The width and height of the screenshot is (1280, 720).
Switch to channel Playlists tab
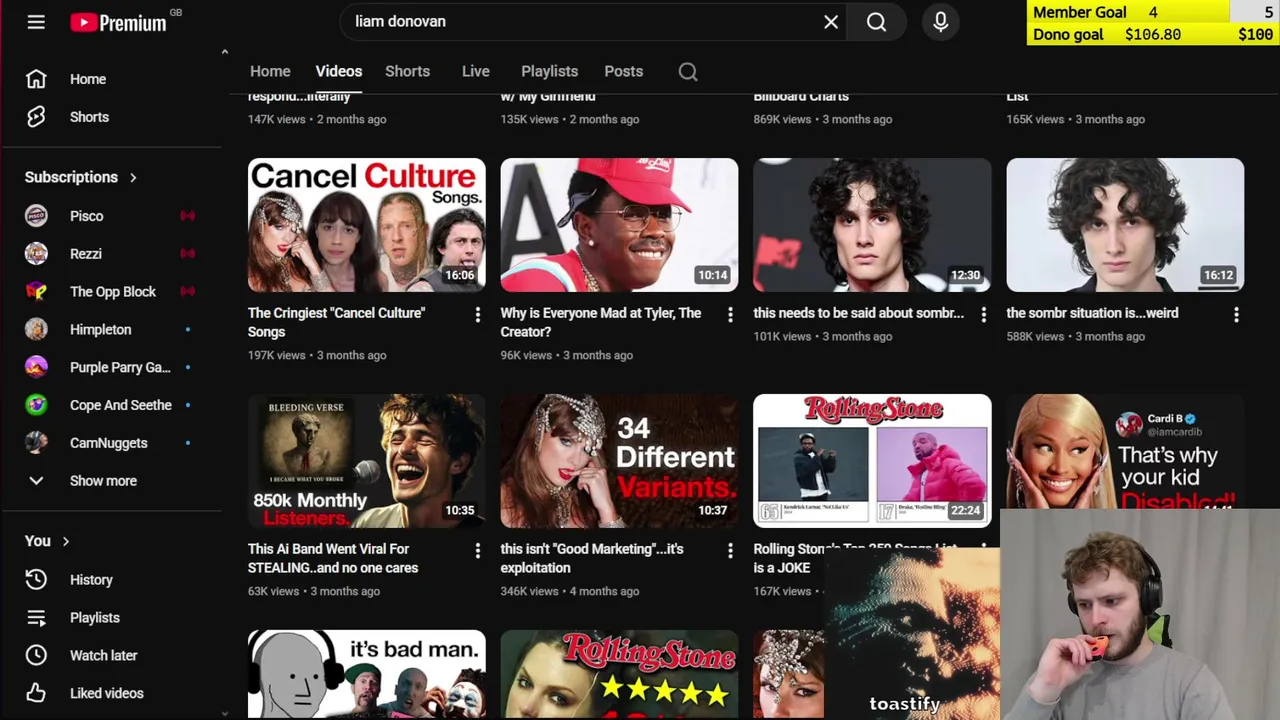pyautogui.click(x=549, y=71)
